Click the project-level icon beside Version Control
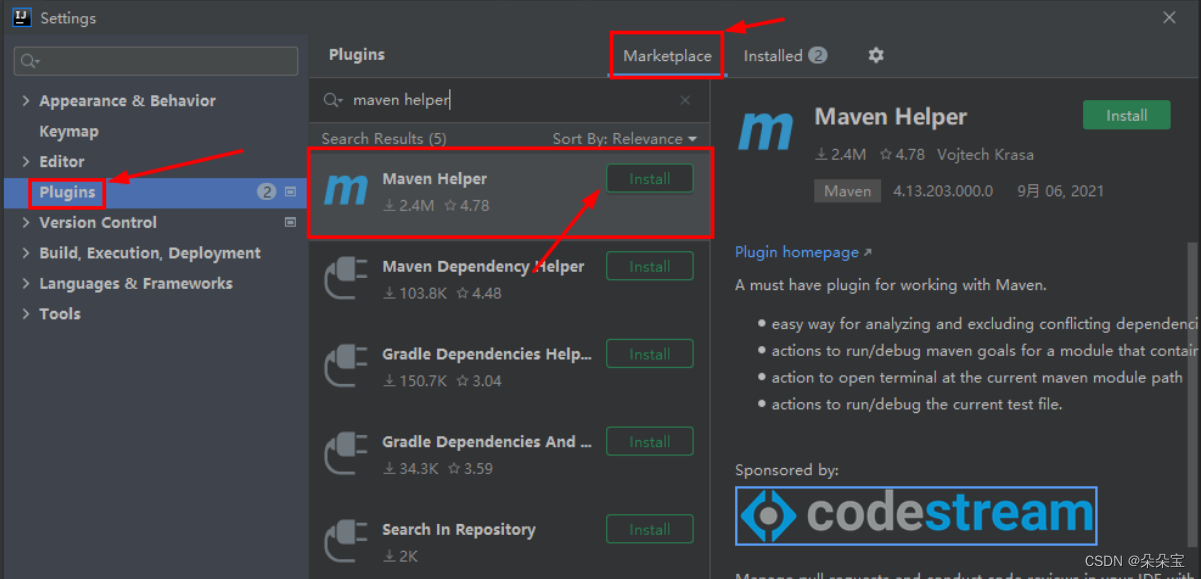 (291, 222)
